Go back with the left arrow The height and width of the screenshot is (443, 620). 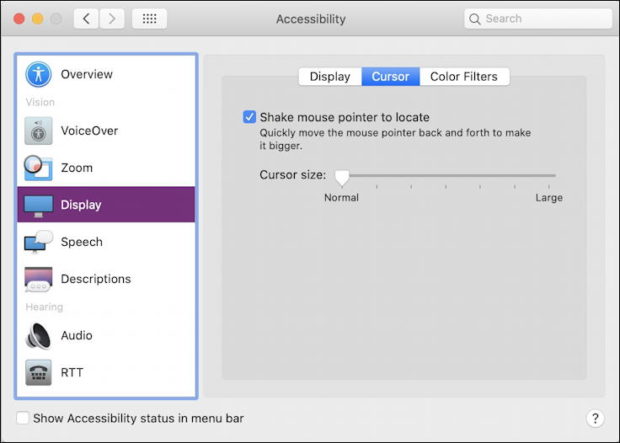[86, 19]
